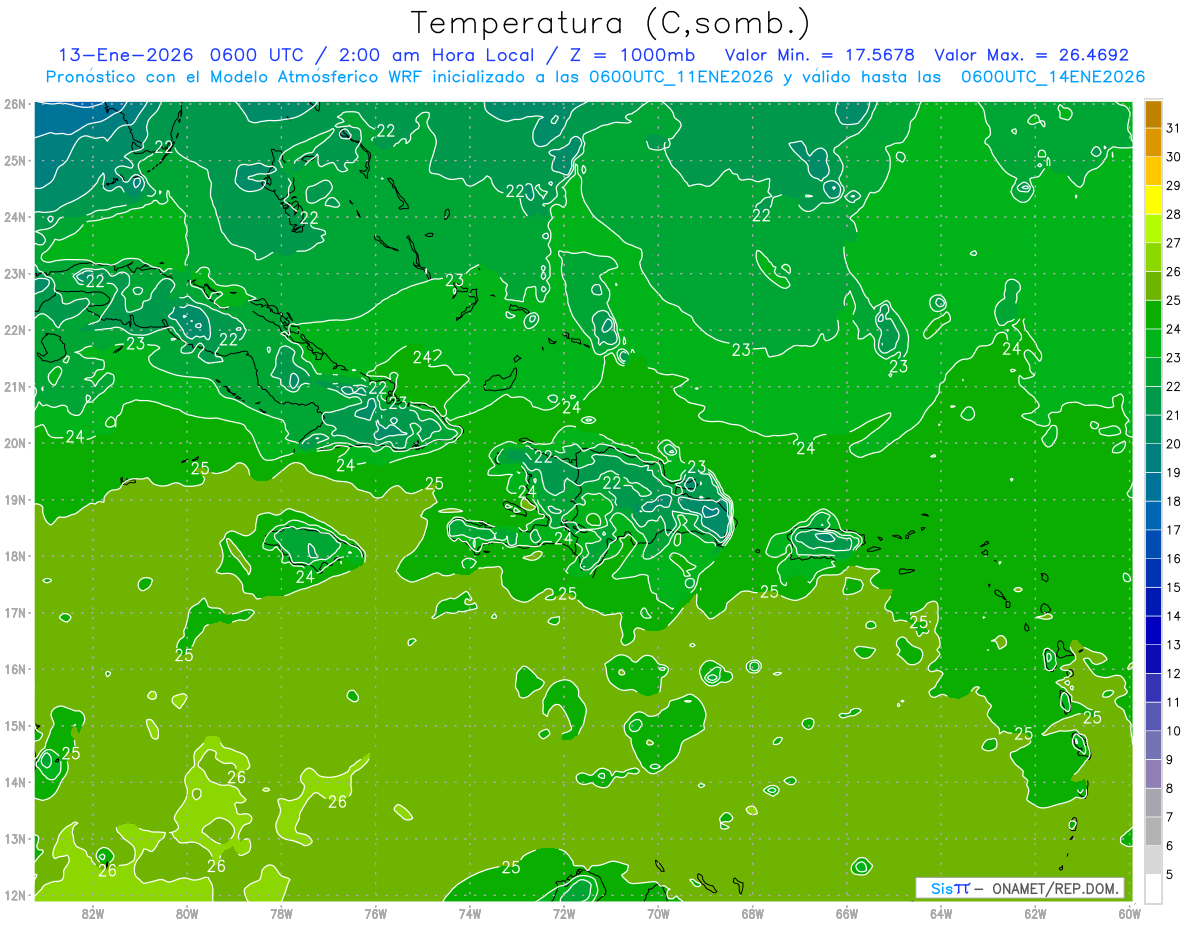Image resolution: width=1200 pixels, height=927 pixels.
Task: Click the '20' color bar label
Action: coord(1173,444)
